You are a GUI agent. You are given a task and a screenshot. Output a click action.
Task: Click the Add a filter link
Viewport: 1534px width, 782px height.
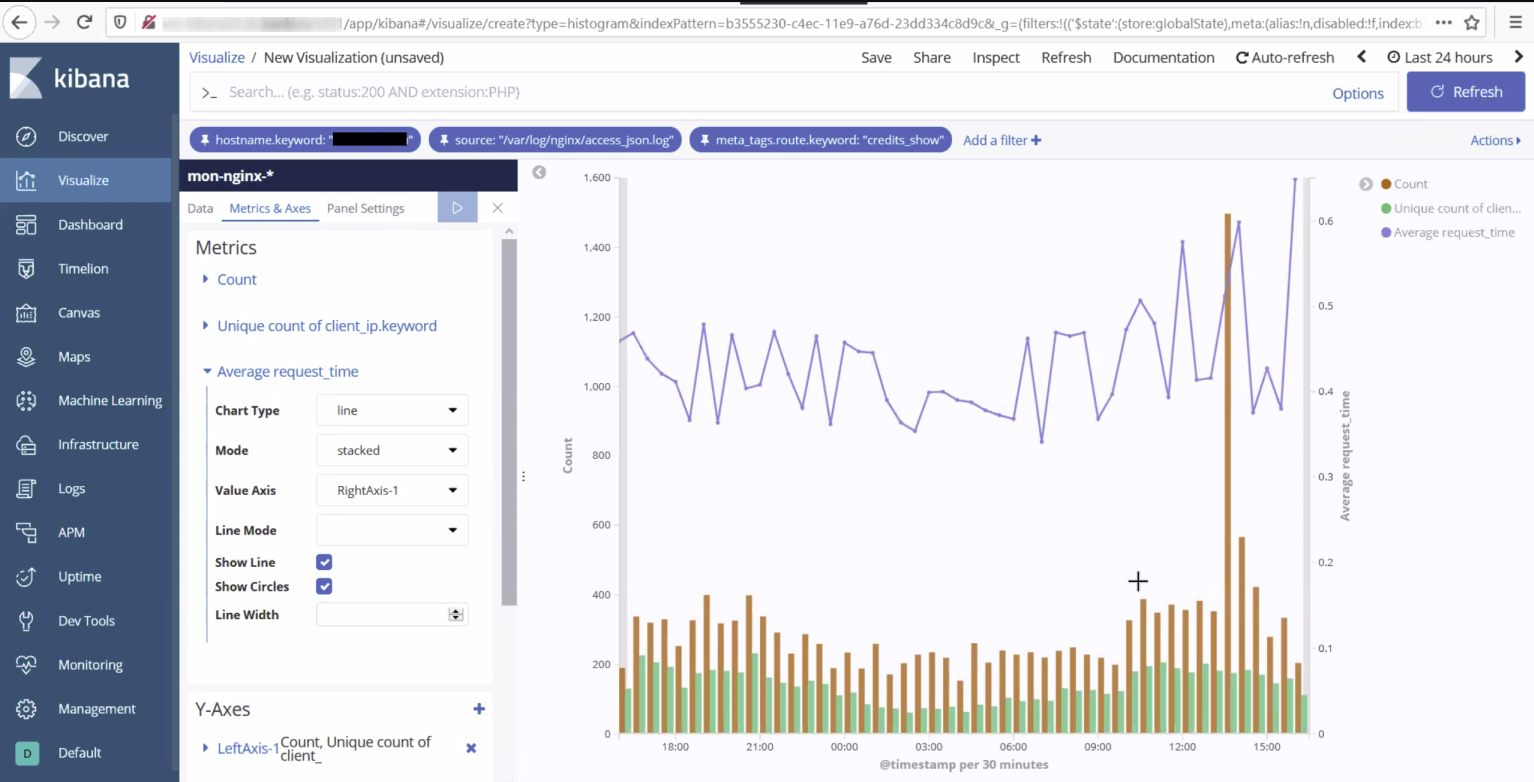coord(1001,141)
